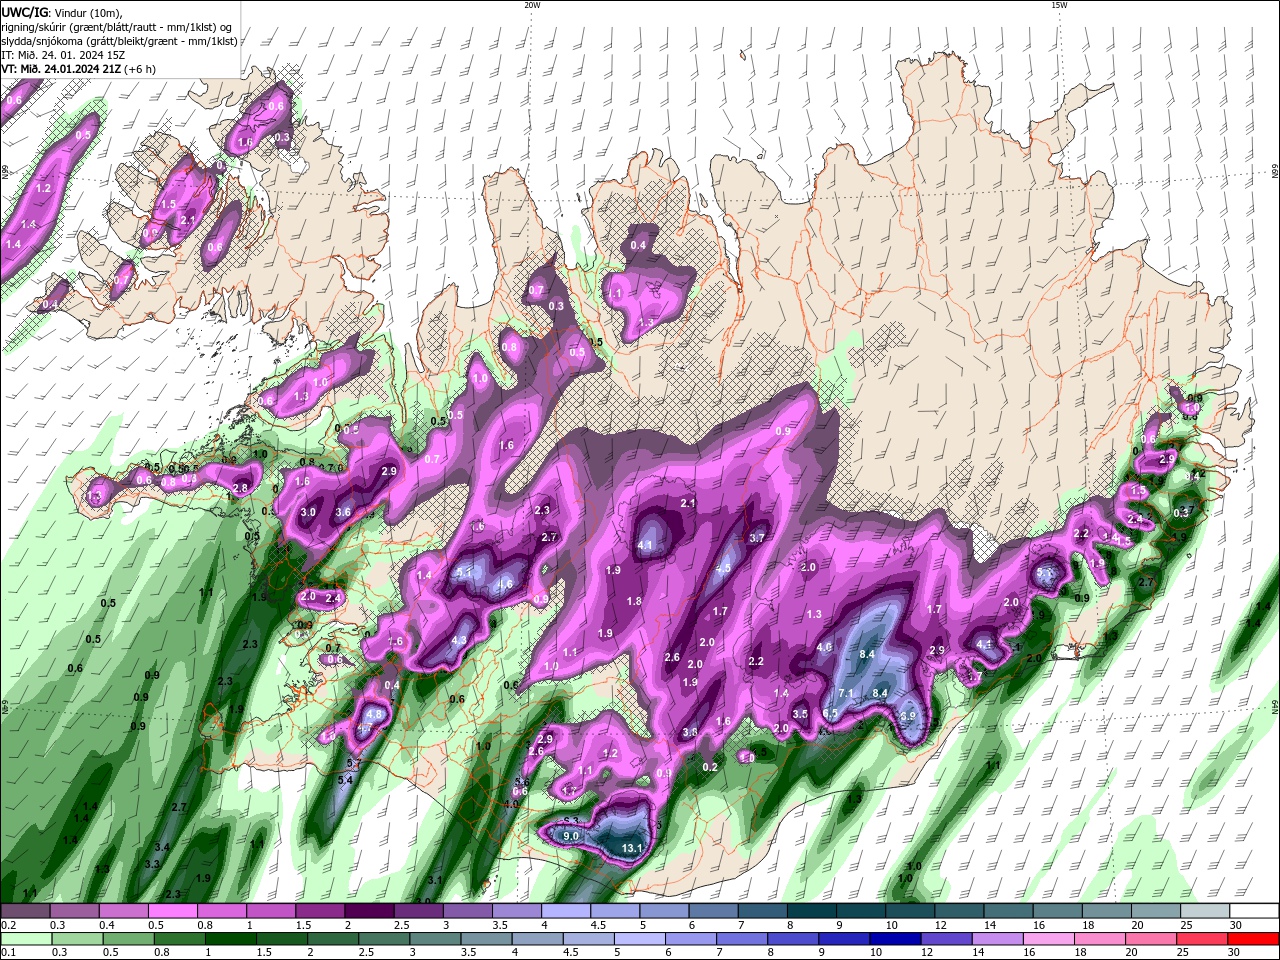Click the 15W longitude label
1280x960 pixels.
1059,5
